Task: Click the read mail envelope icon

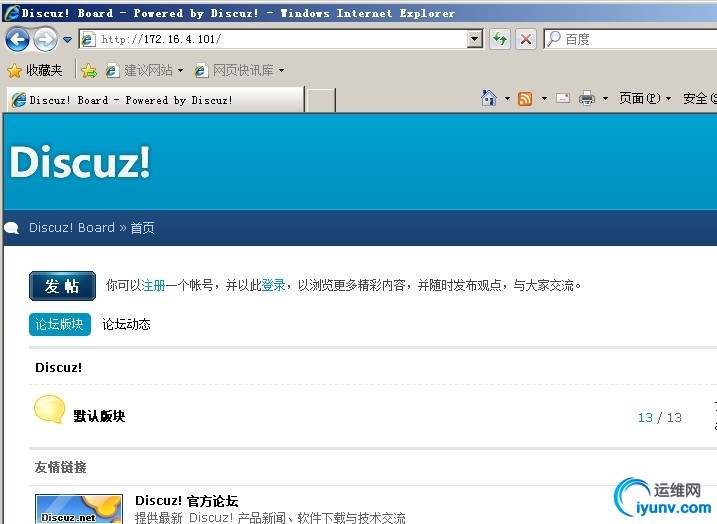Action: (x=563, y=98)
